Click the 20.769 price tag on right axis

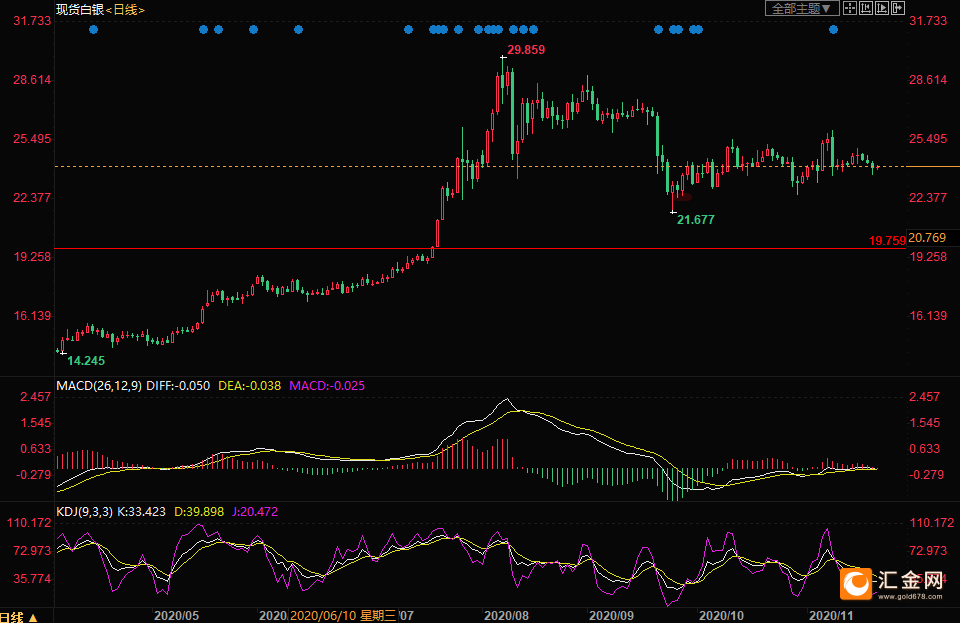click(927, 237)
